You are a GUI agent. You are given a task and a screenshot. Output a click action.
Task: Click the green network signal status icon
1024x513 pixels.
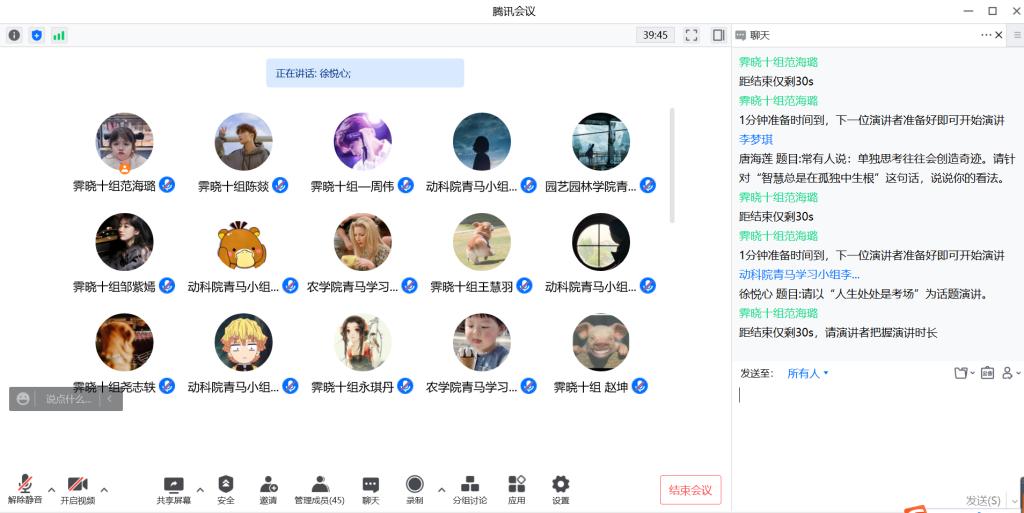pyautogui.click(x=59, y=35)
